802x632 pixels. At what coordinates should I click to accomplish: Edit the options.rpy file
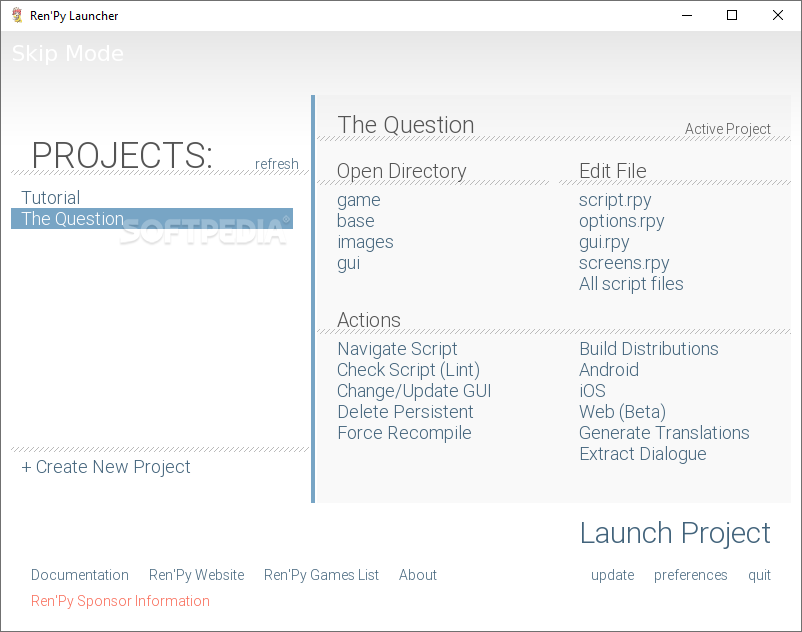pos(621,221)
